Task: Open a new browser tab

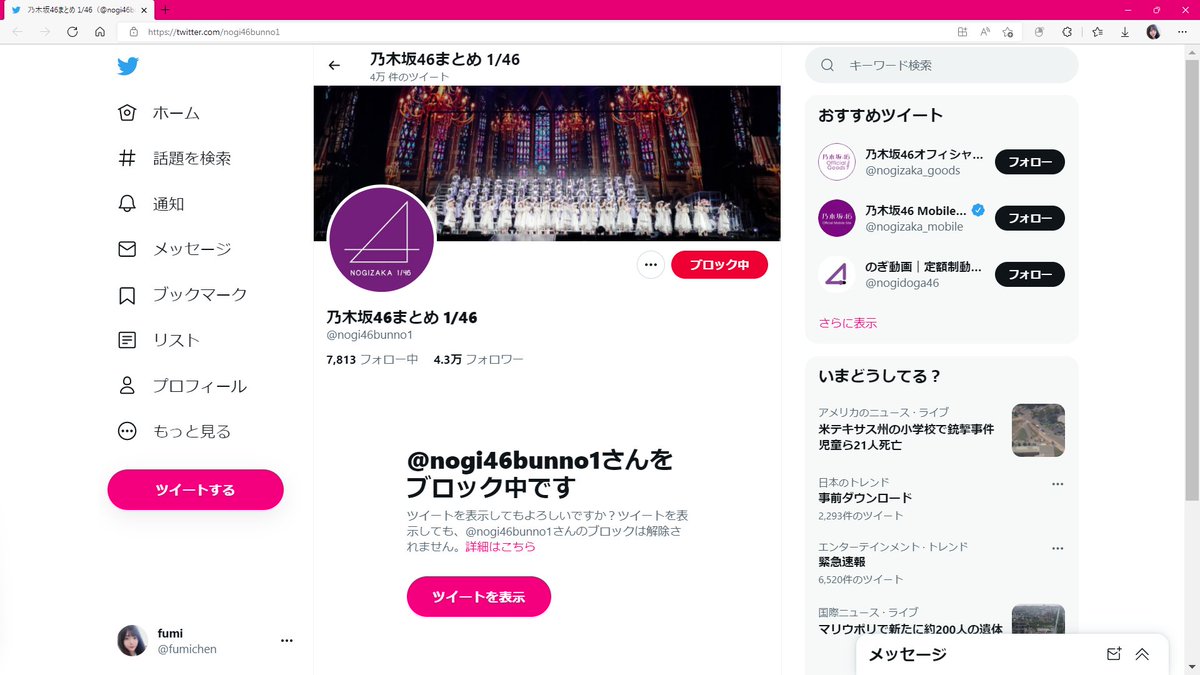Action: point(166,9)
